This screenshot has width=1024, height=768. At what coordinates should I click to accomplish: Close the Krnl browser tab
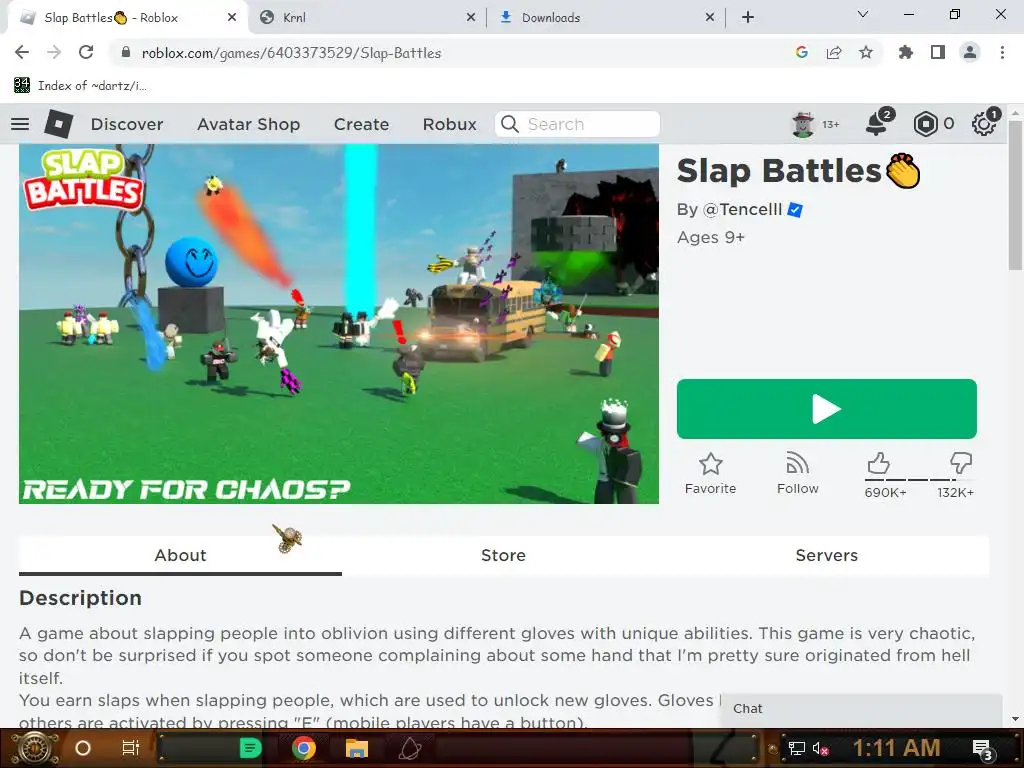coord(471,18)
